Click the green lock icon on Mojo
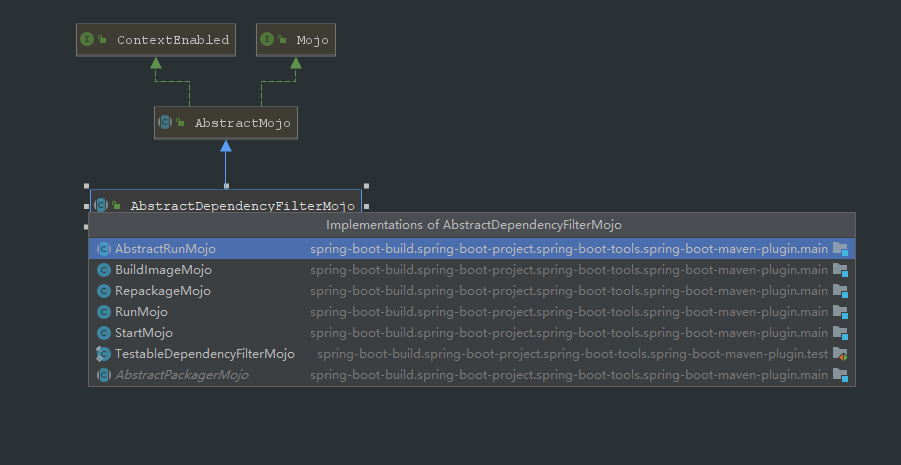 pos(282,40)
